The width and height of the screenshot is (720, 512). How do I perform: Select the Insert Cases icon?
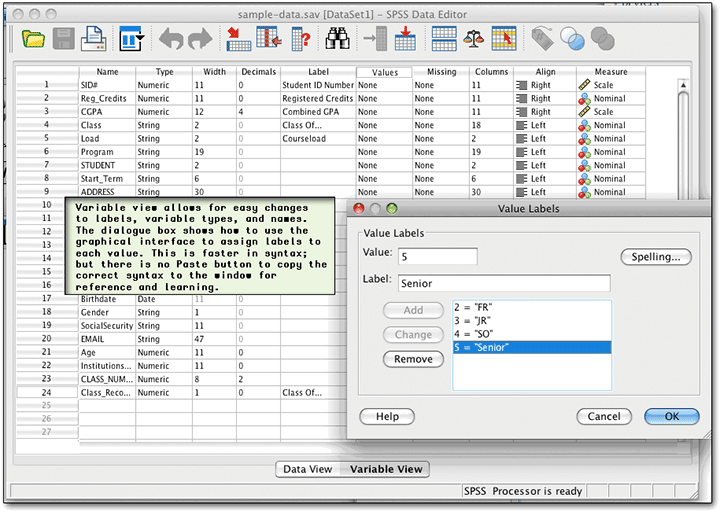click(x=376, y=39)
